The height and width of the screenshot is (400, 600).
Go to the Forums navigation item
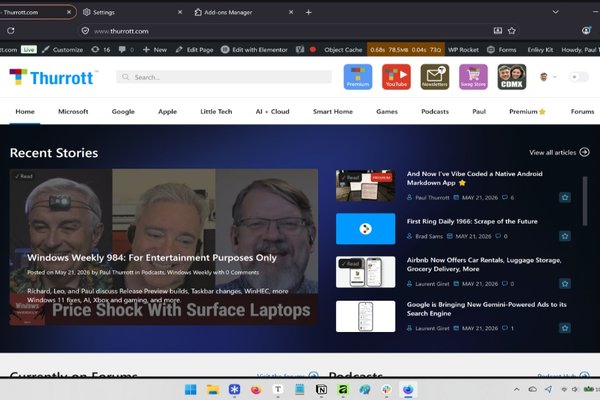[582, 111]
